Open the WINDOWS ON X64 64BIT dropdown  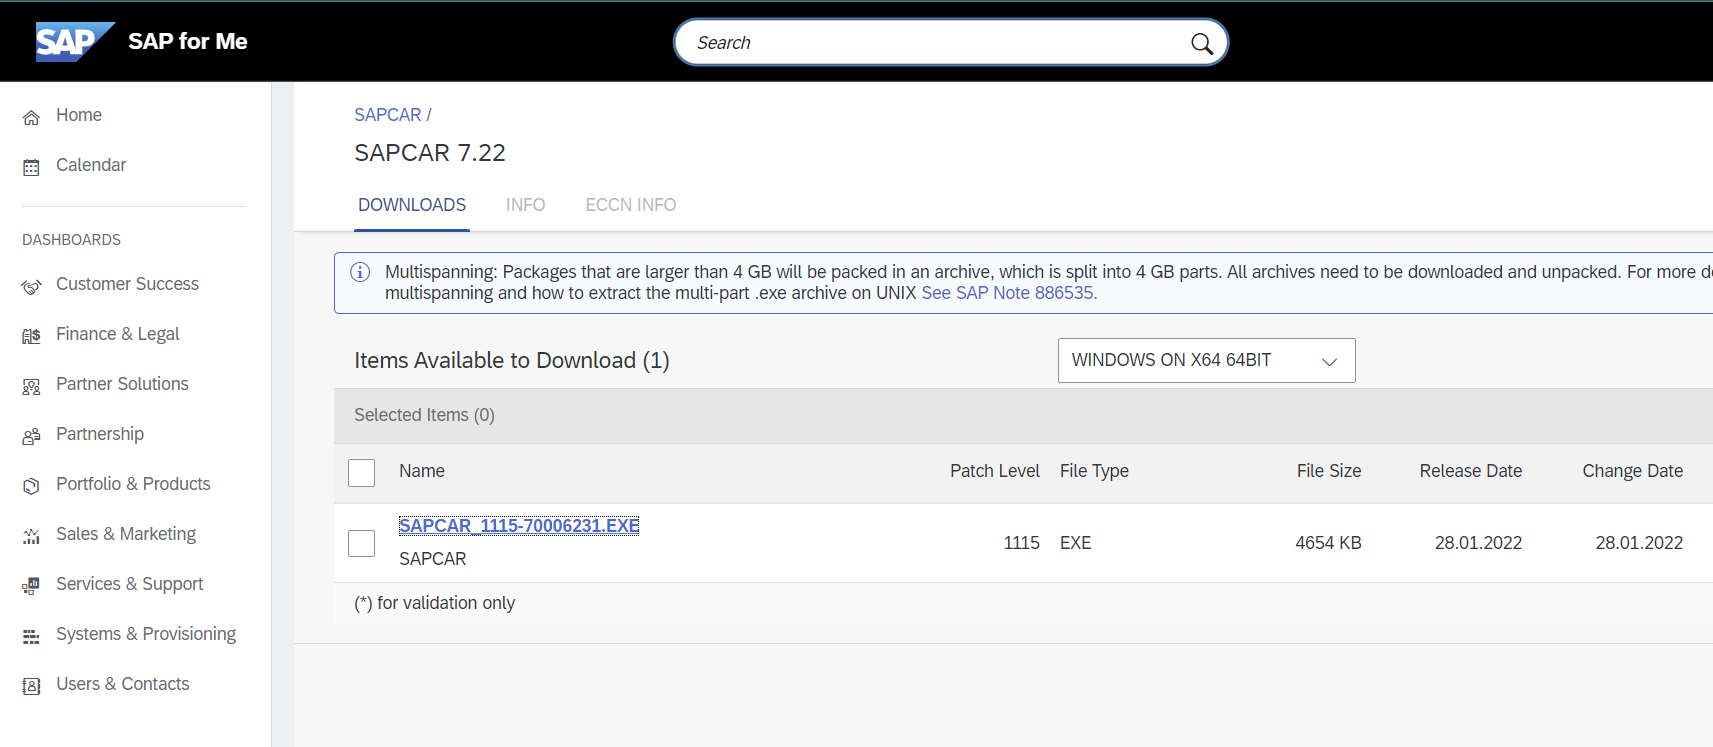1206,360
